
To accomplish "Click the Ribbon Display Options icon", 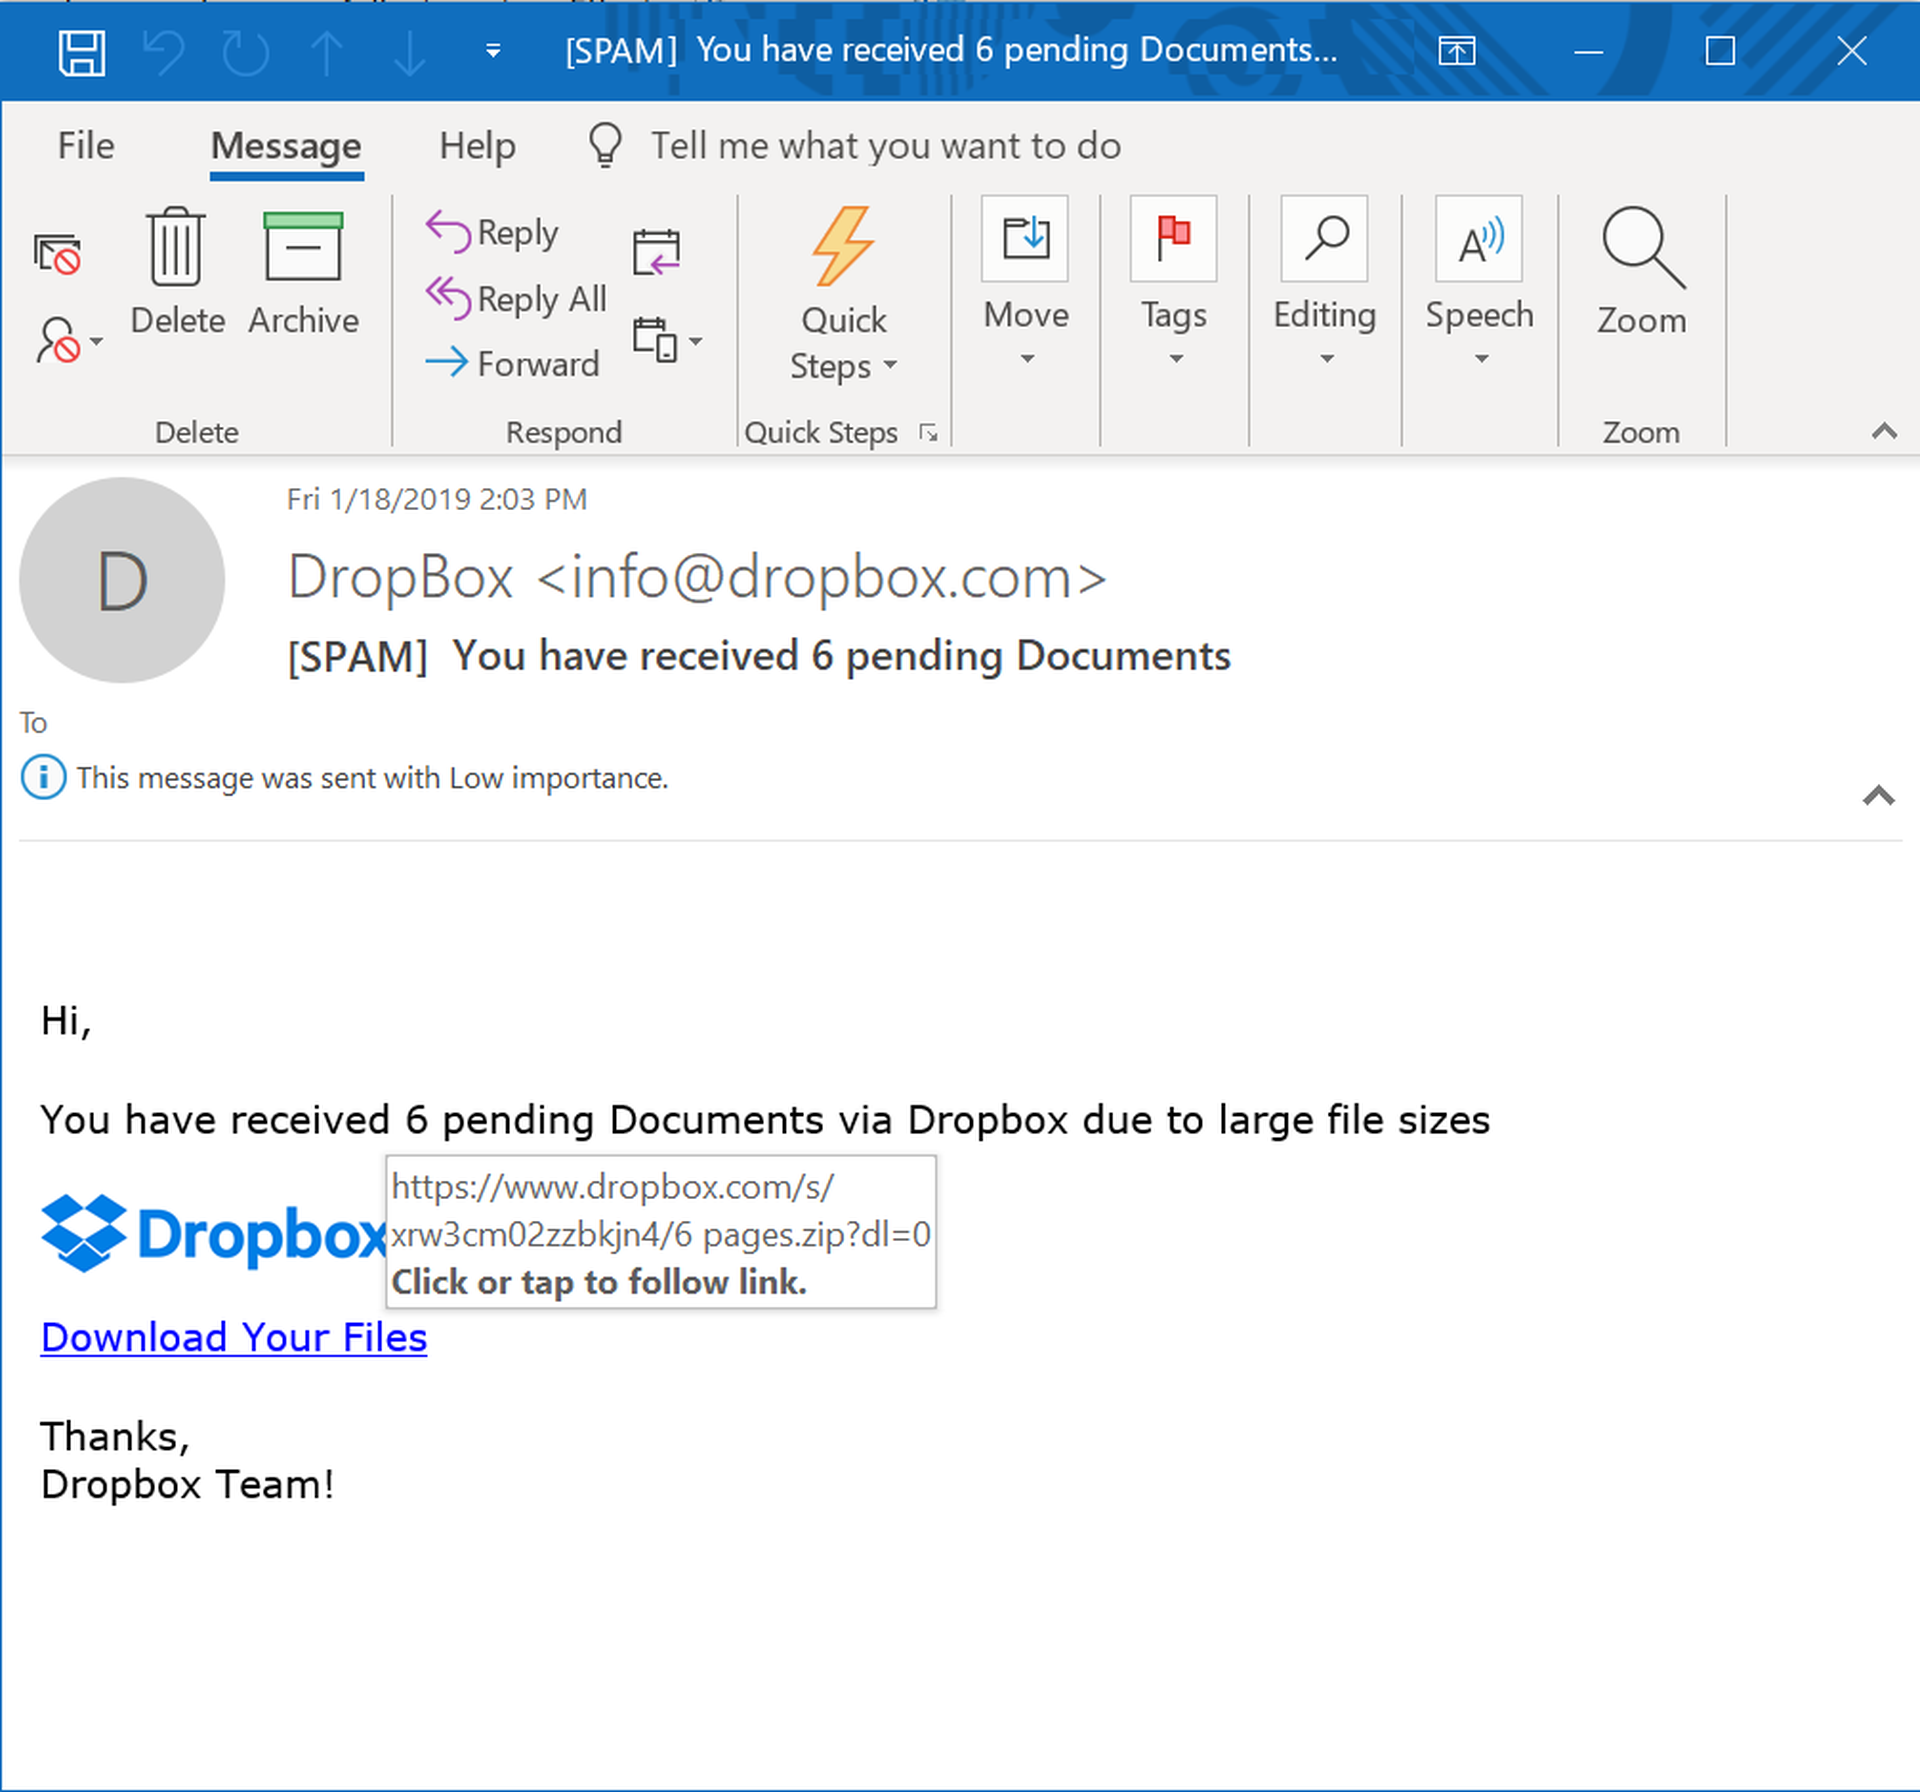I will (x=1456, y=51).
